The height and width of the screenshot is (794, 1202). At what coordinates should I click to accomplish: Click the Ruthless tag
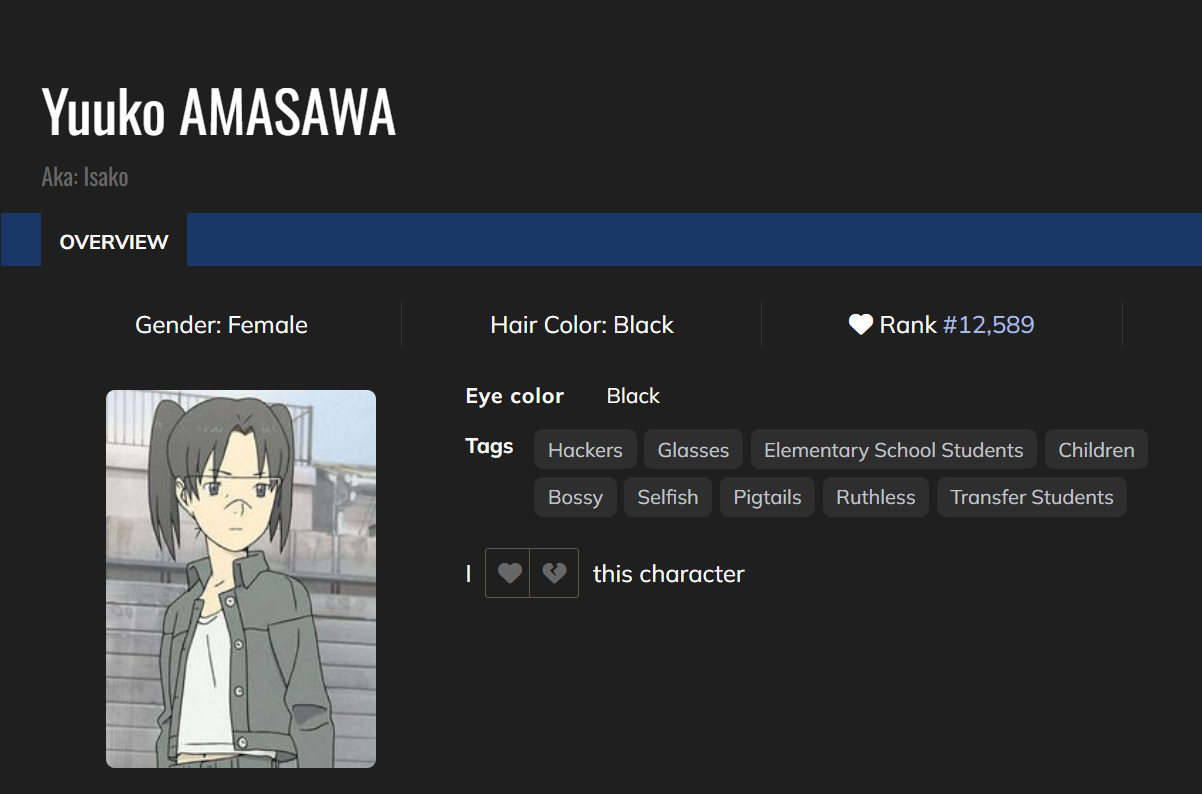coord(875,497)
